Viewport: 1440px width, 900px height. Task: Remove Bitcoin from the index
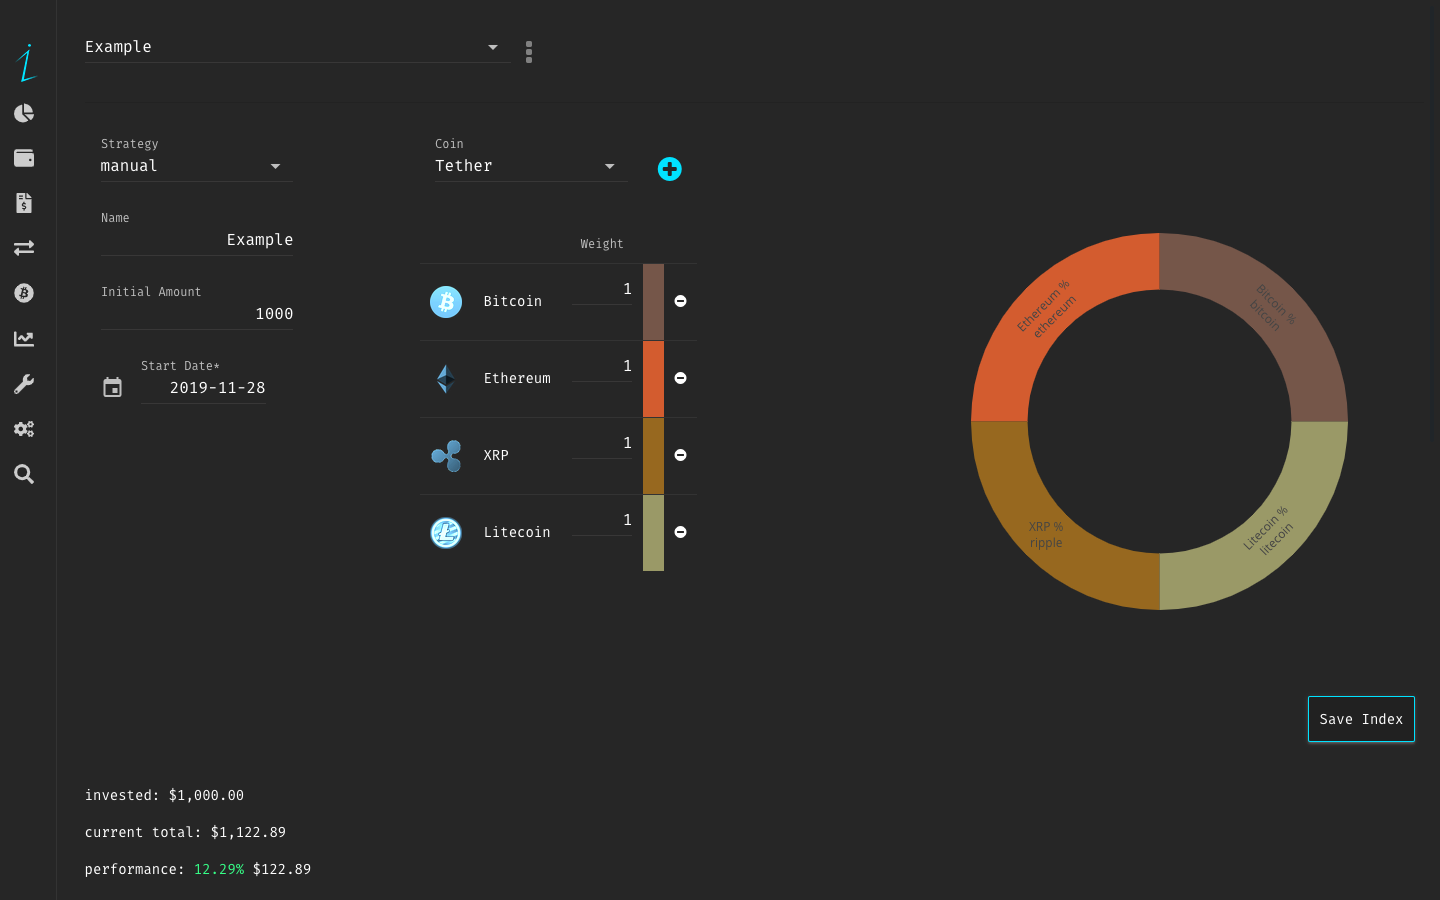click(680, 301)
